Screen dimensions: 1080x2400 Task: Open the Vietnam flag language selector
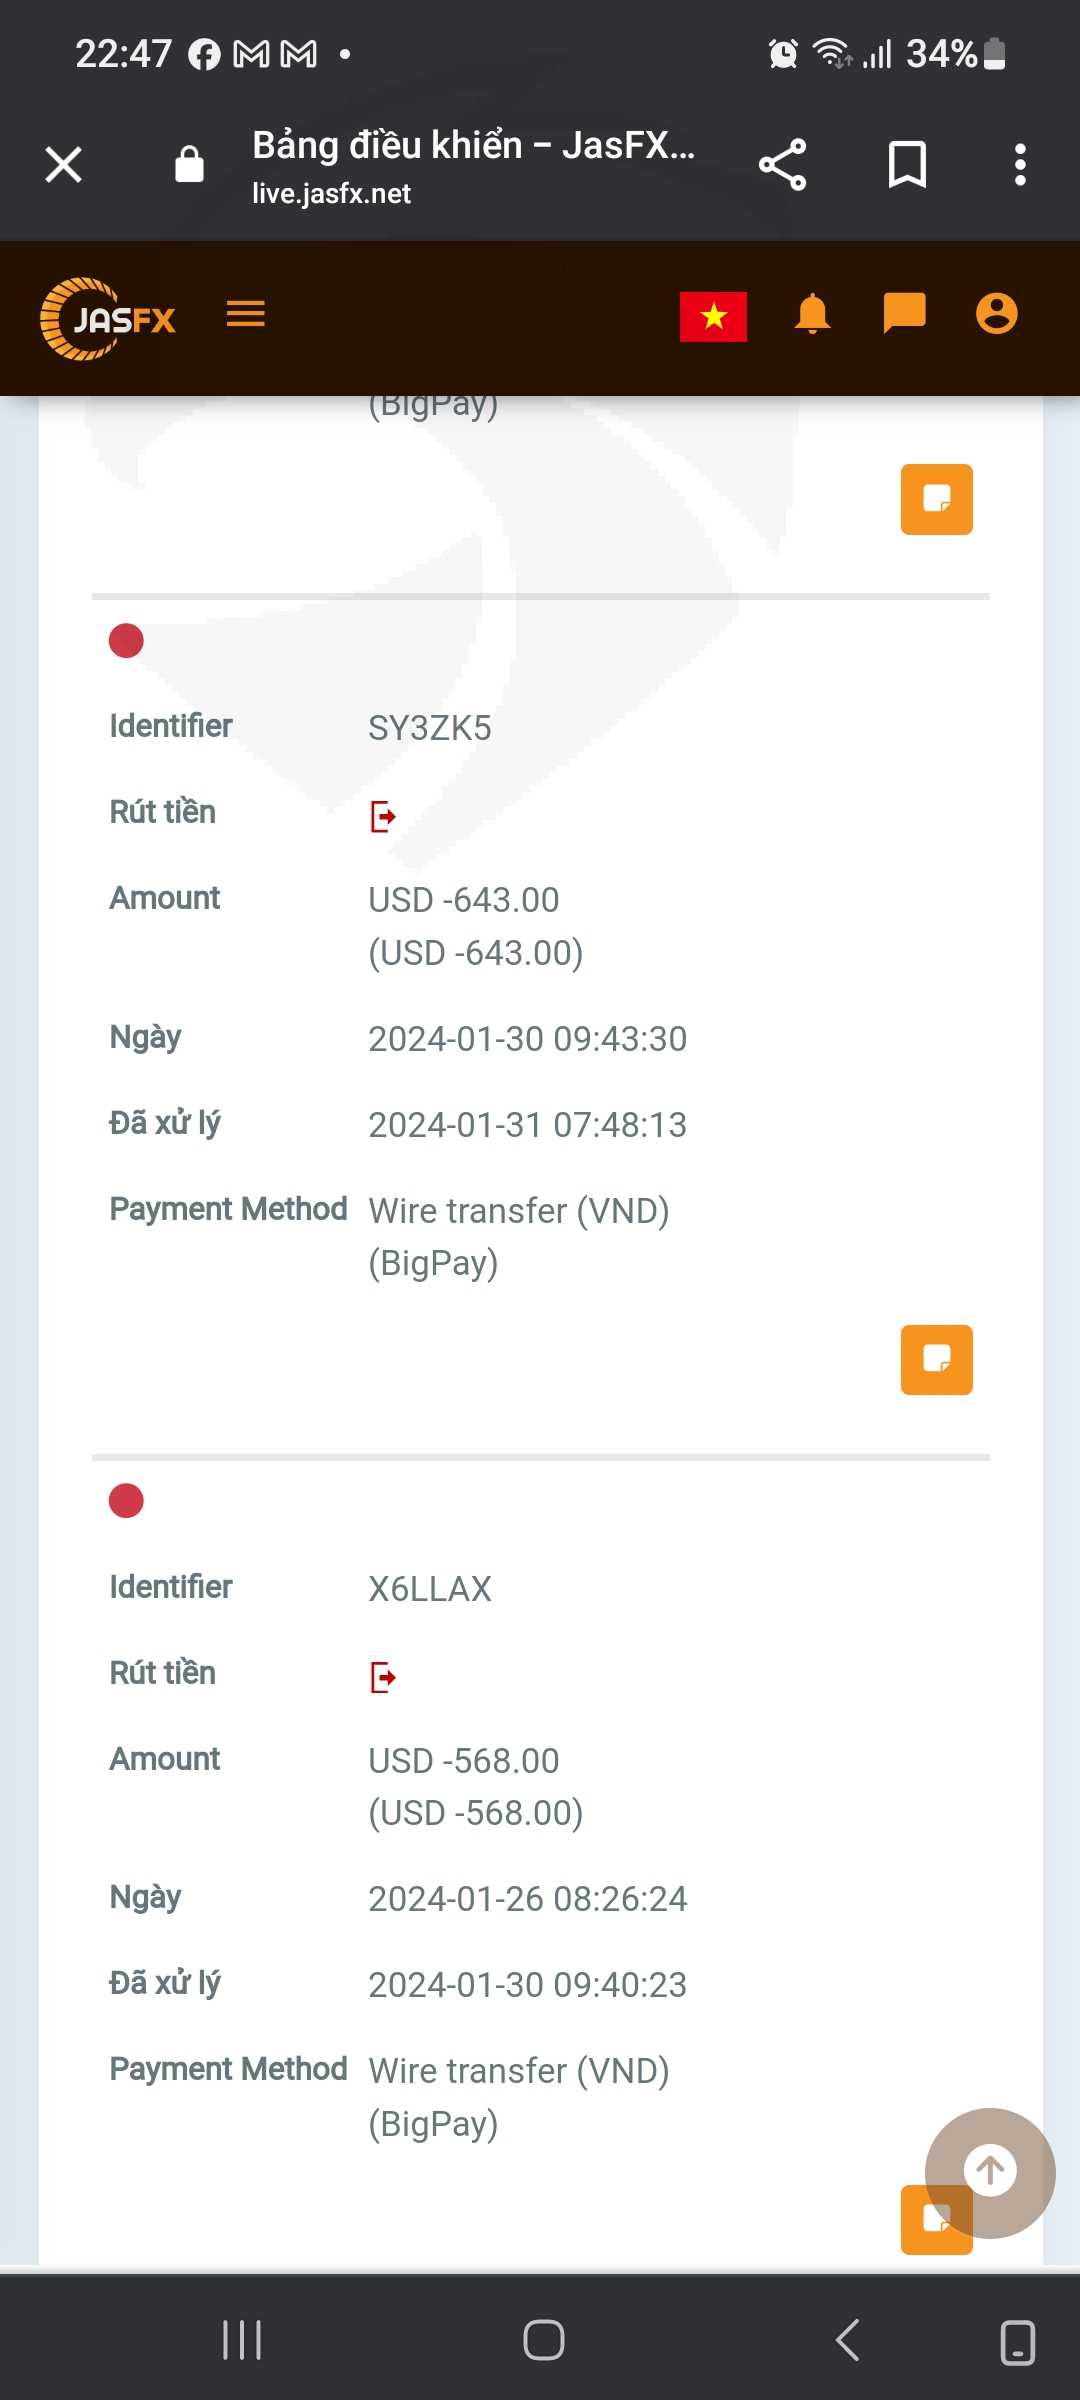coord(713,316)
